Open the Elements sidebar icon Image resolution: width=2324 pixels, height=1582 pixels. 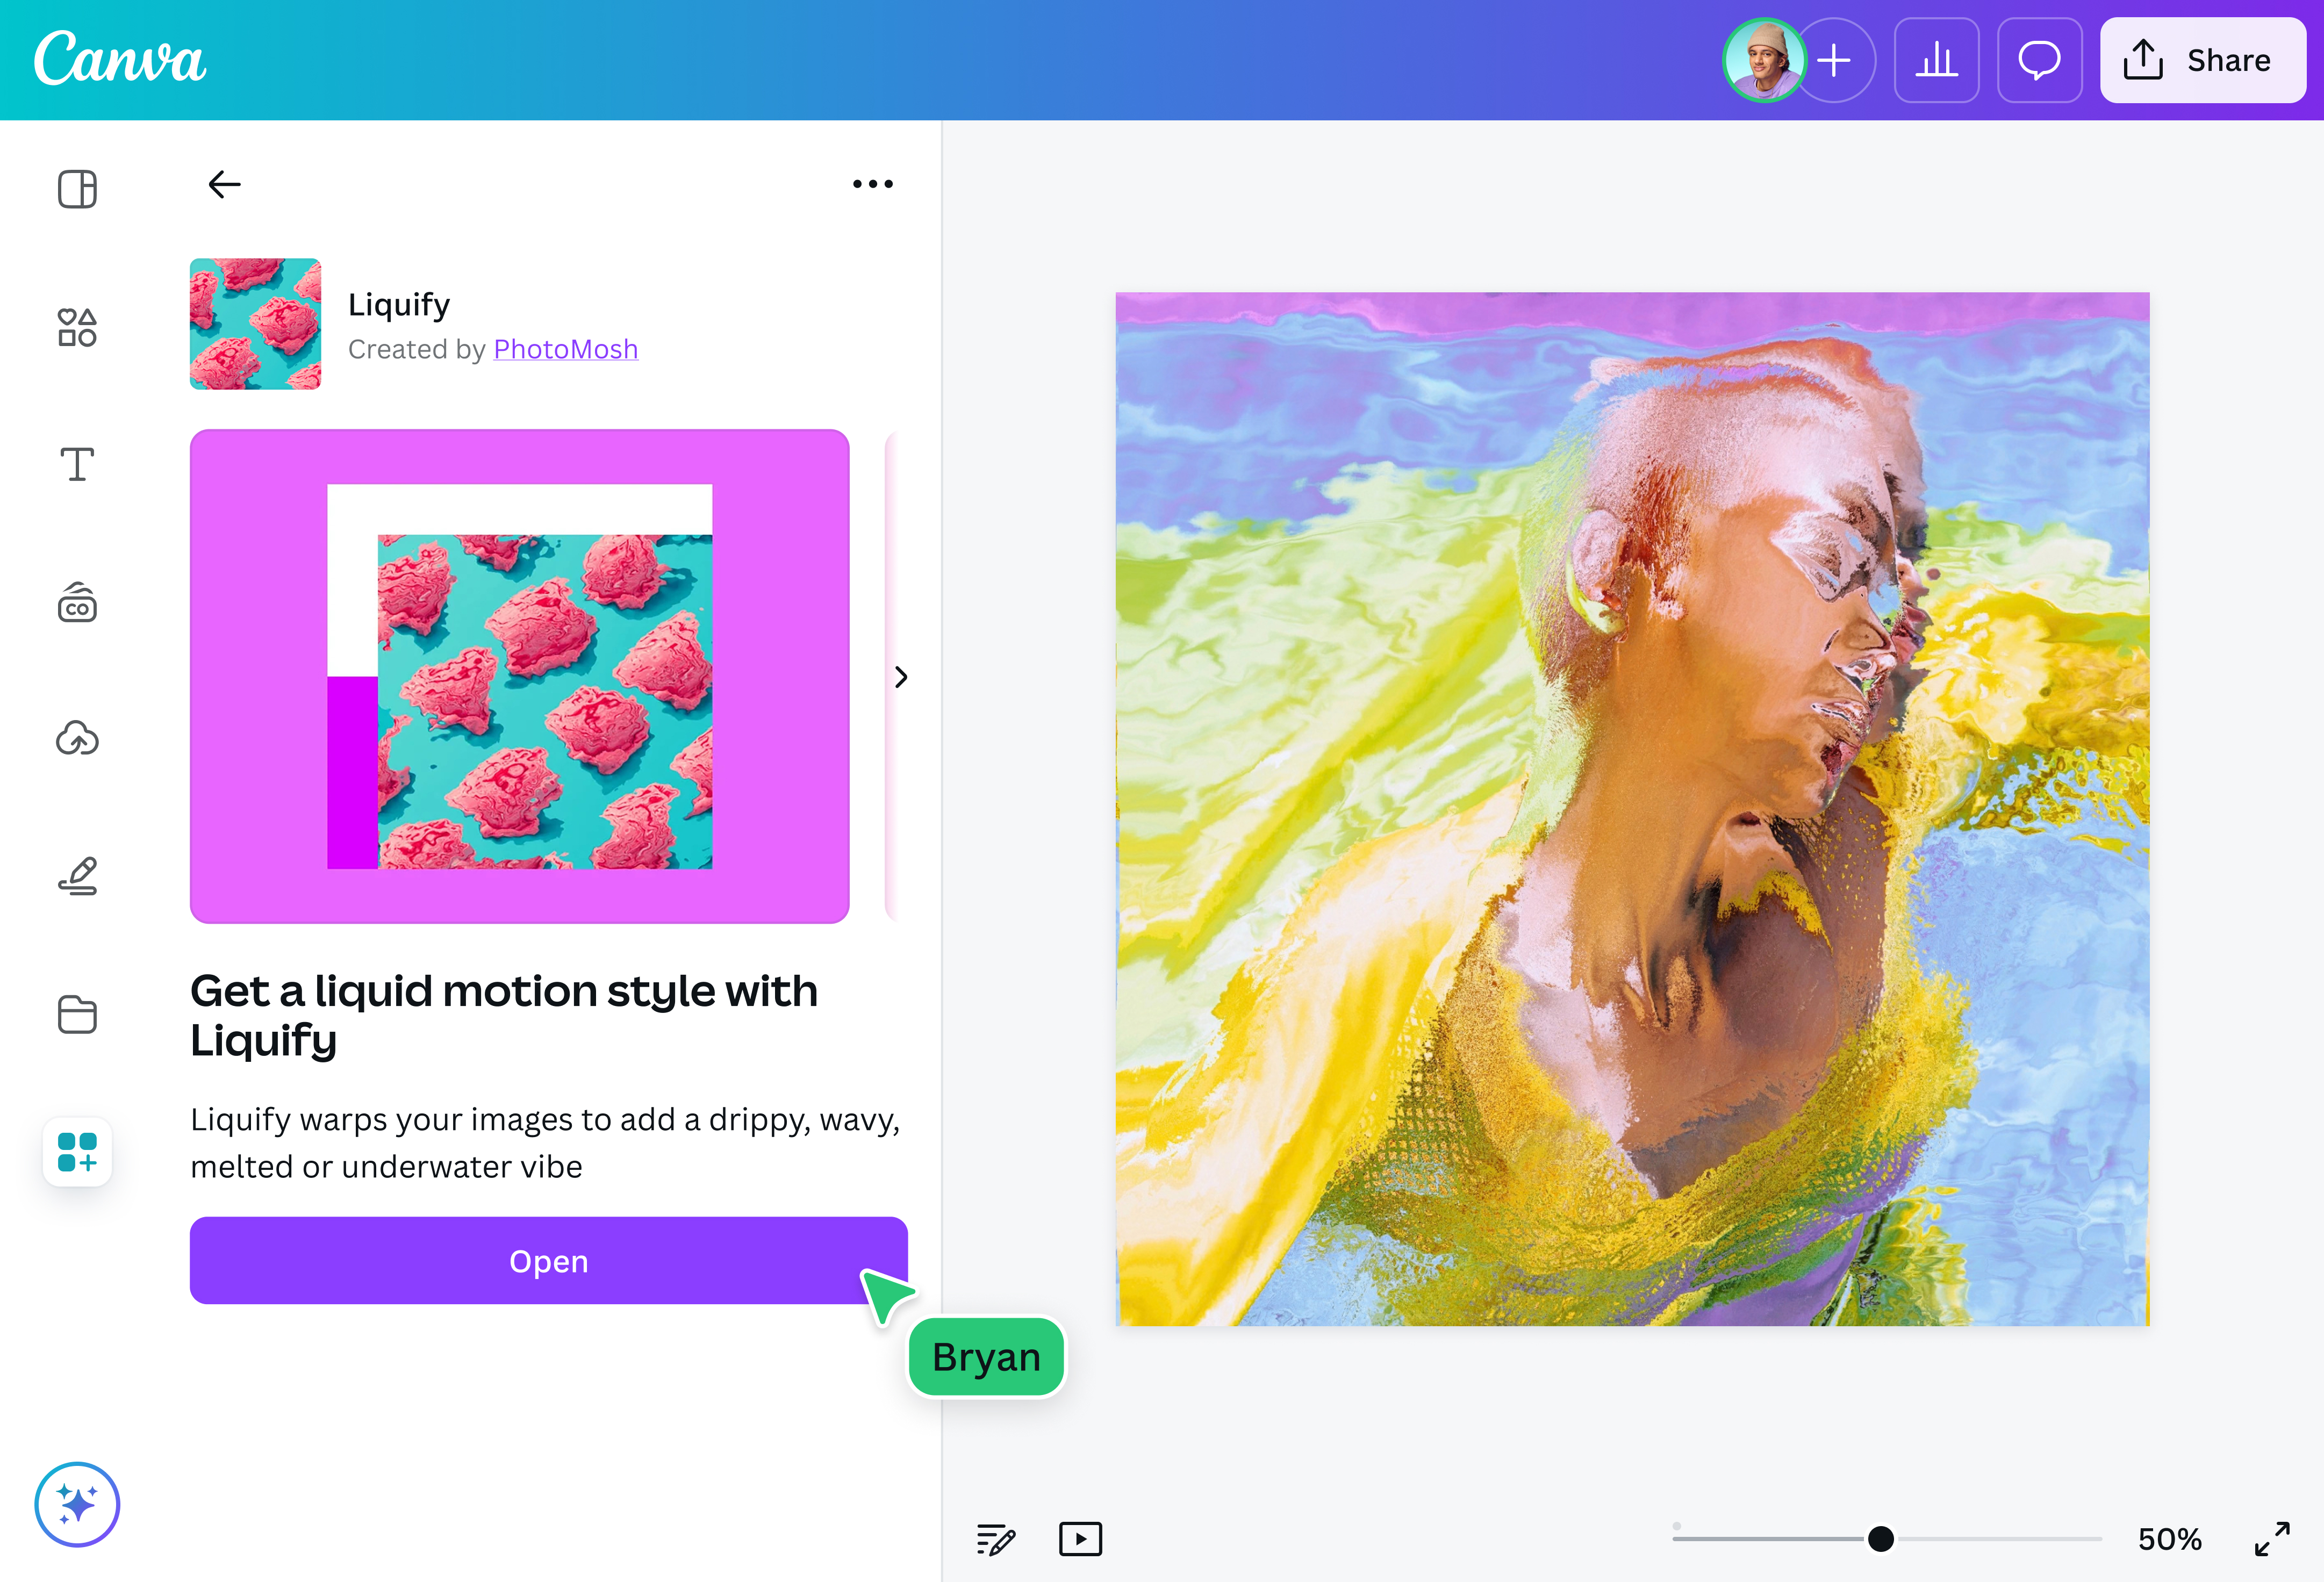(77, 327)
